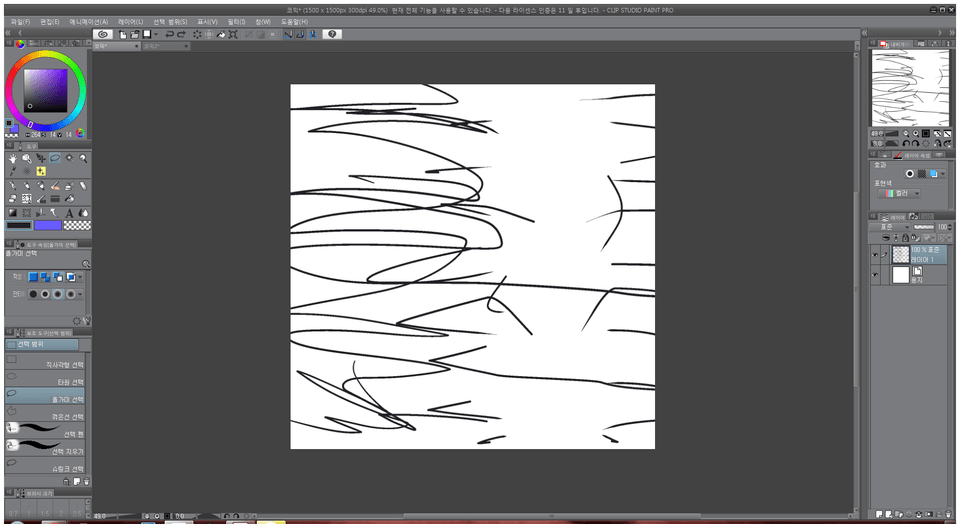Open the Save button dropdown arrow

(x=156, y=34)
